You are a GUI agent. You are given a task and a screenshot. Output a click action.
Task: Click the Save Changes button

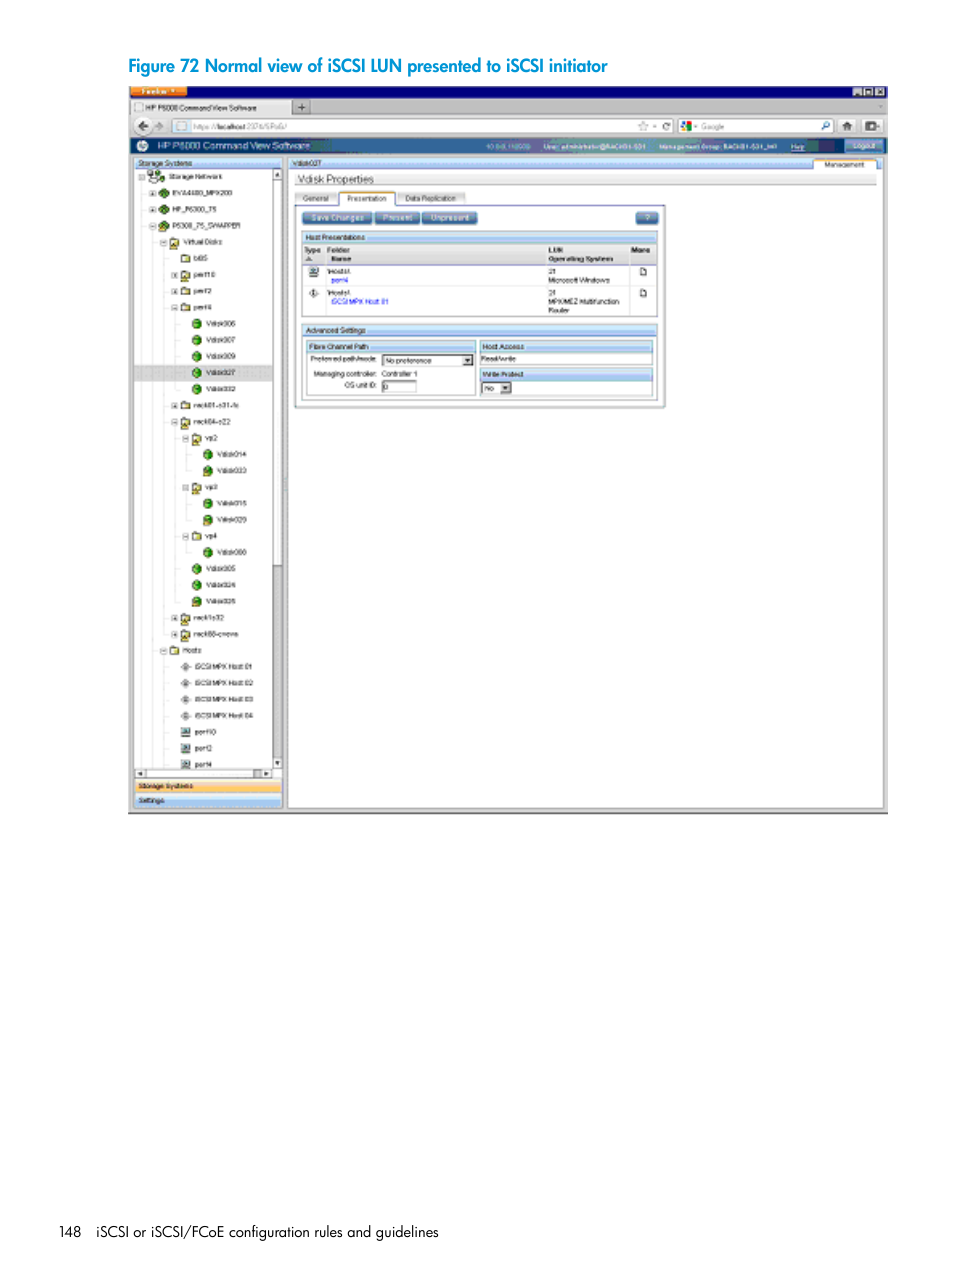point(337,217)
